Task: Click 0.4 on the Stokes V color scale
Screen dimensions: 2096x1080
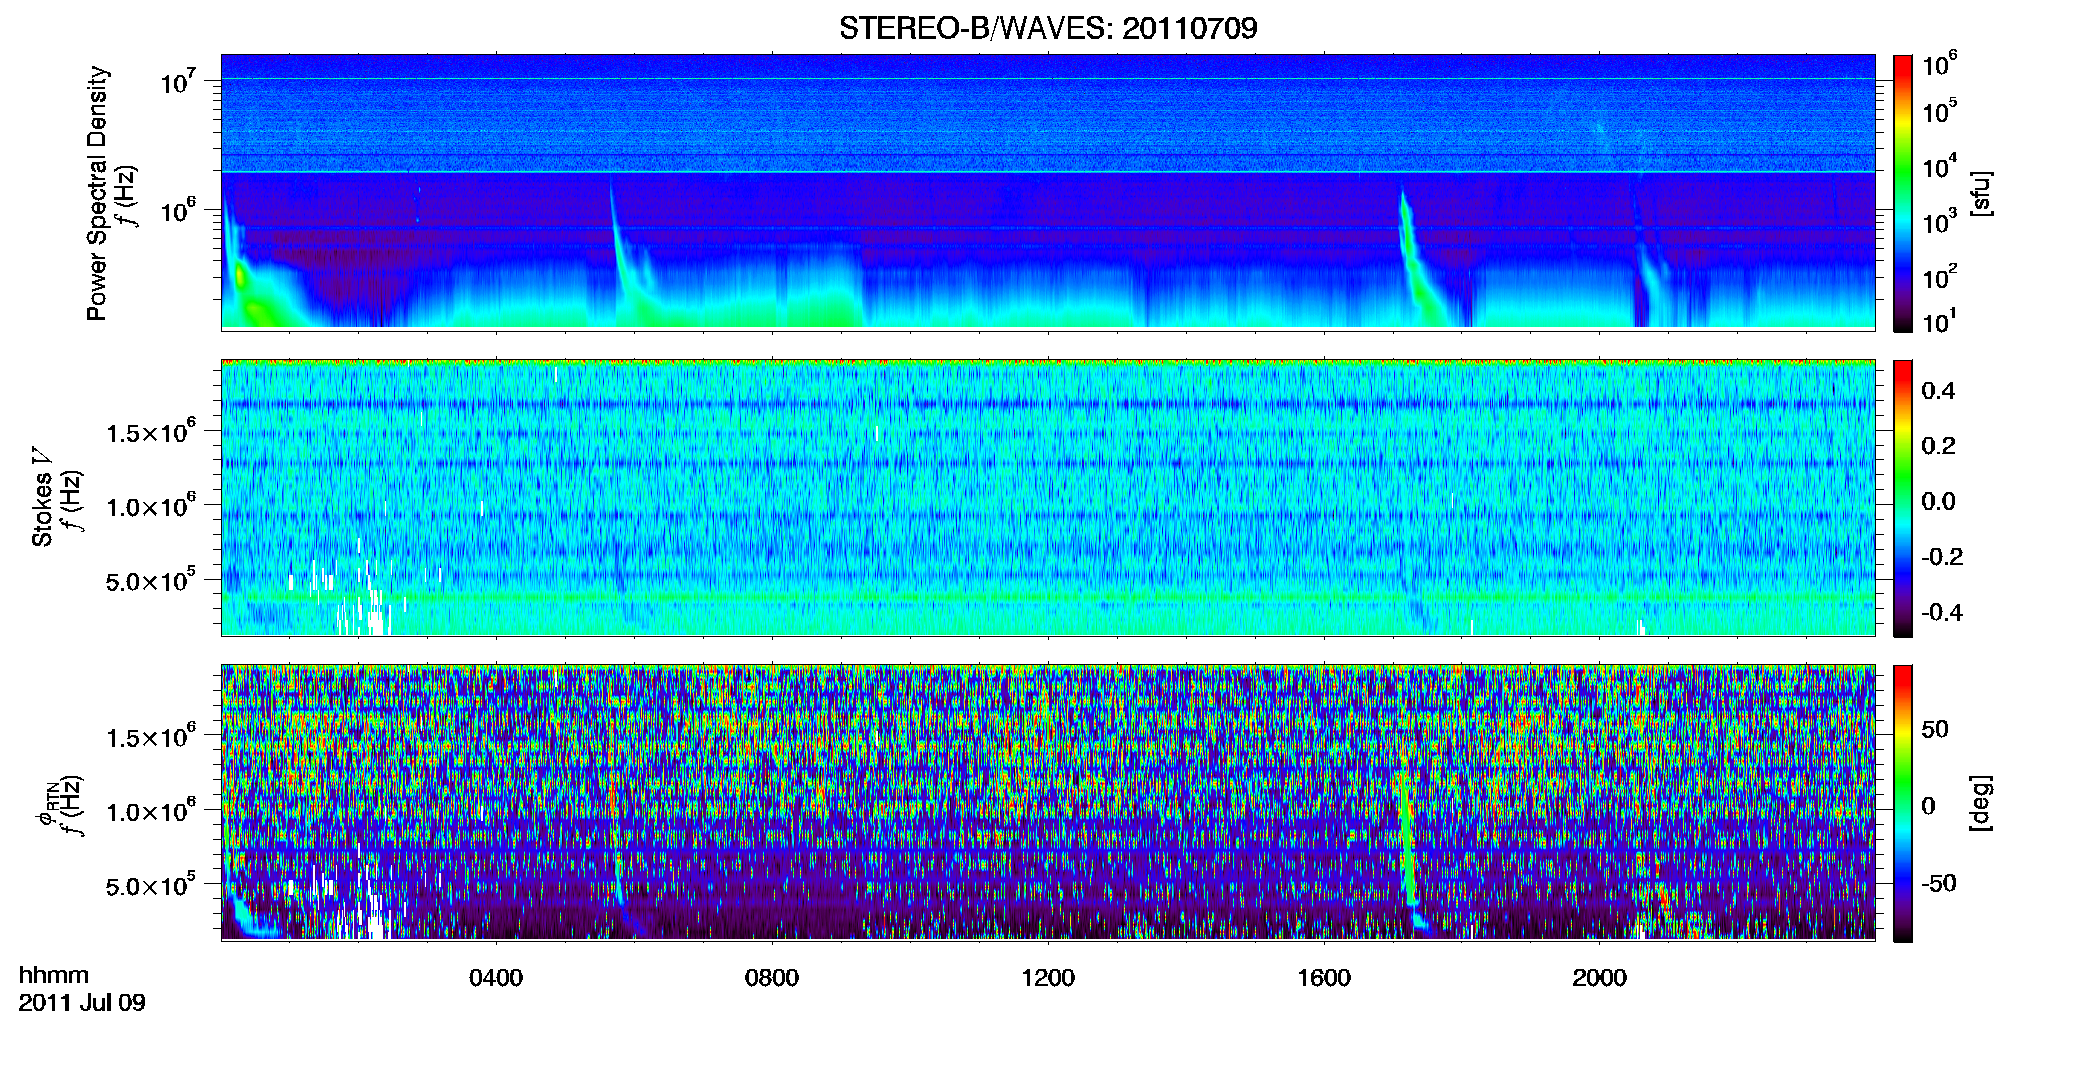Action: pyautogui.click(x=1938, y=391)
